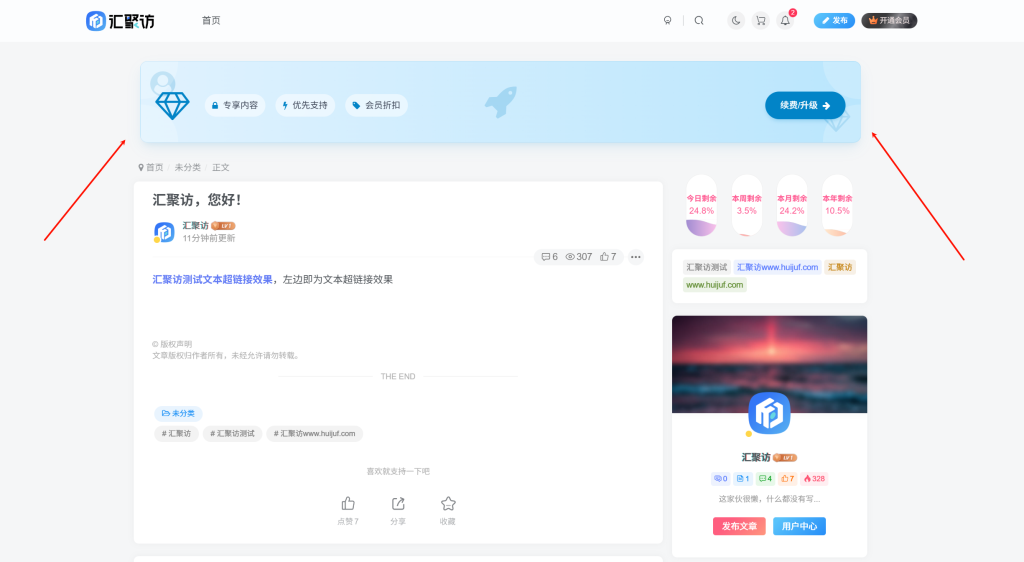Click the diamond VIP icon in the banner
This screenshot has width=1024, height=562.
(x=172, y=105)
